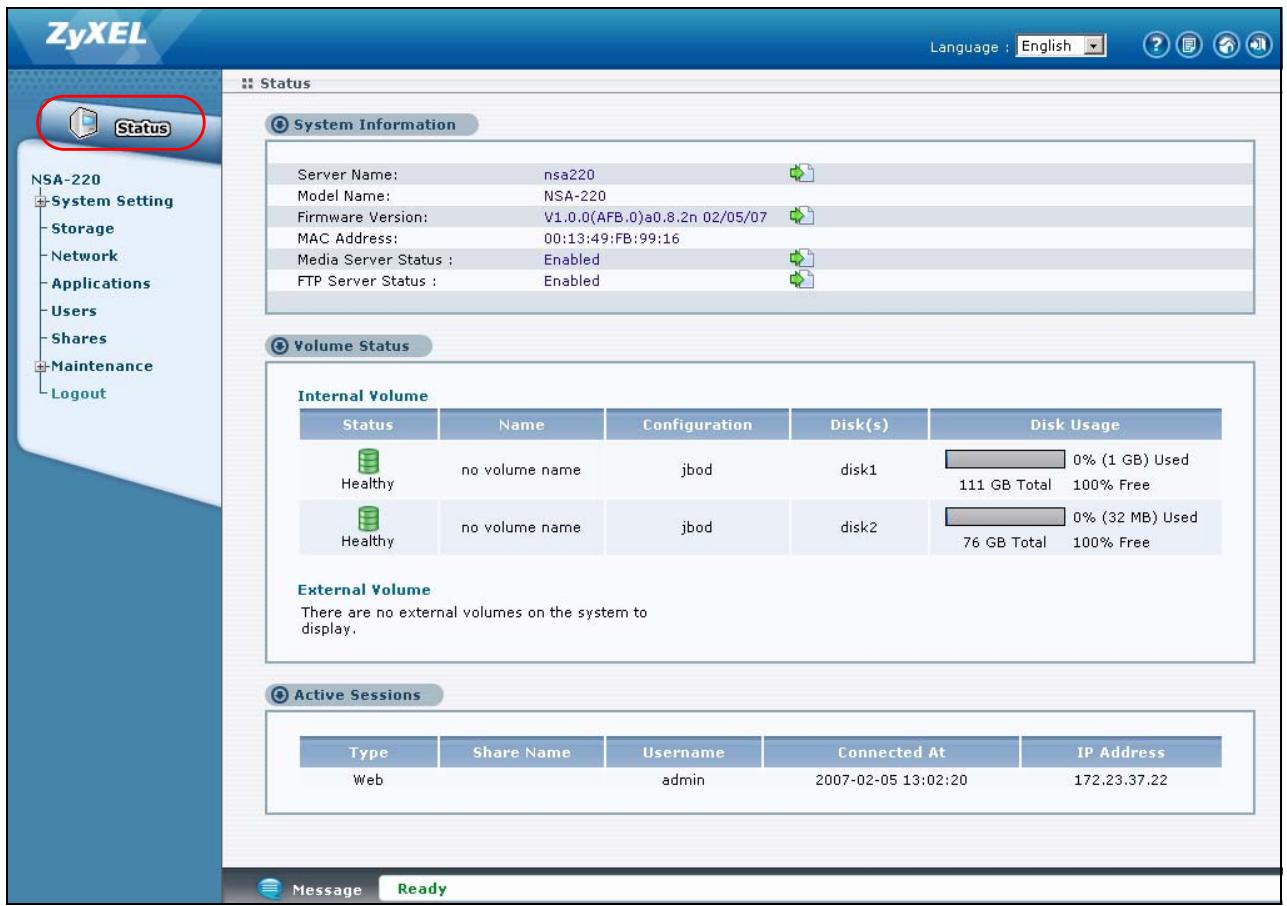Click Logout in the sidebar tree
Image resolution: width=1287 pixels, height=906 pixels.
(79, 393)
